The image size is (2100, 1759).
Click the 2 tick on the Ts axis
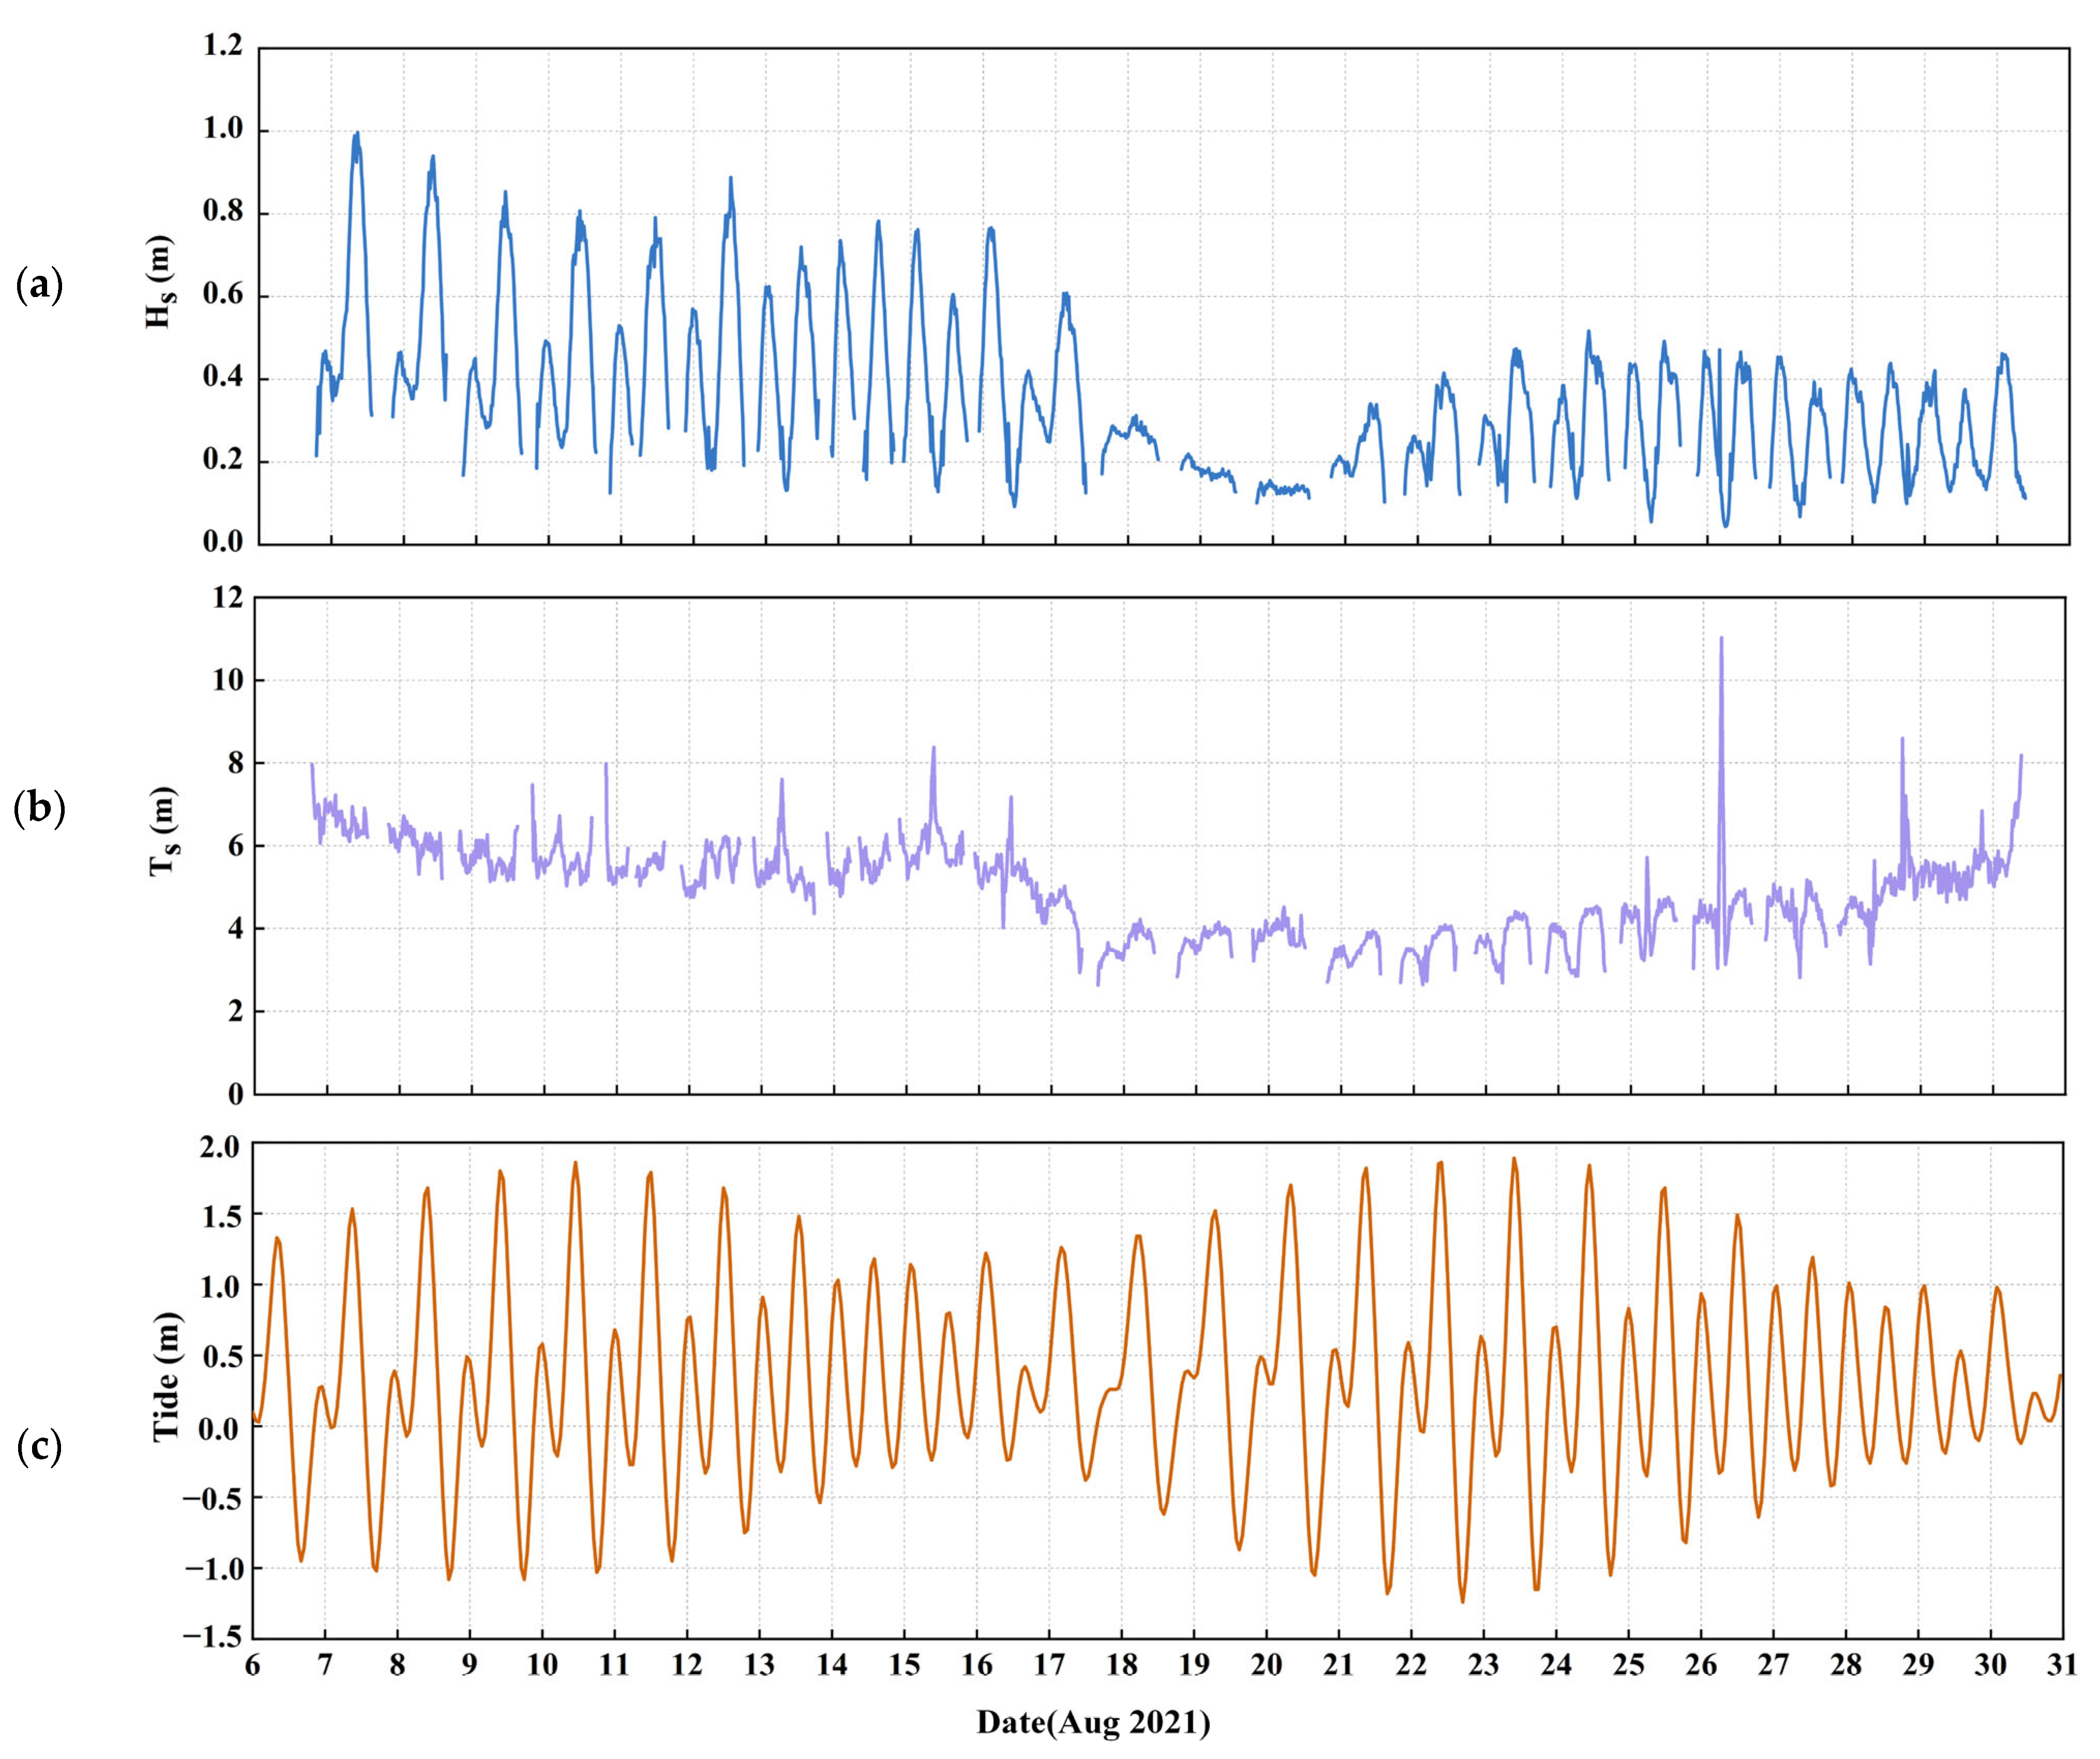pos(235,1011)
